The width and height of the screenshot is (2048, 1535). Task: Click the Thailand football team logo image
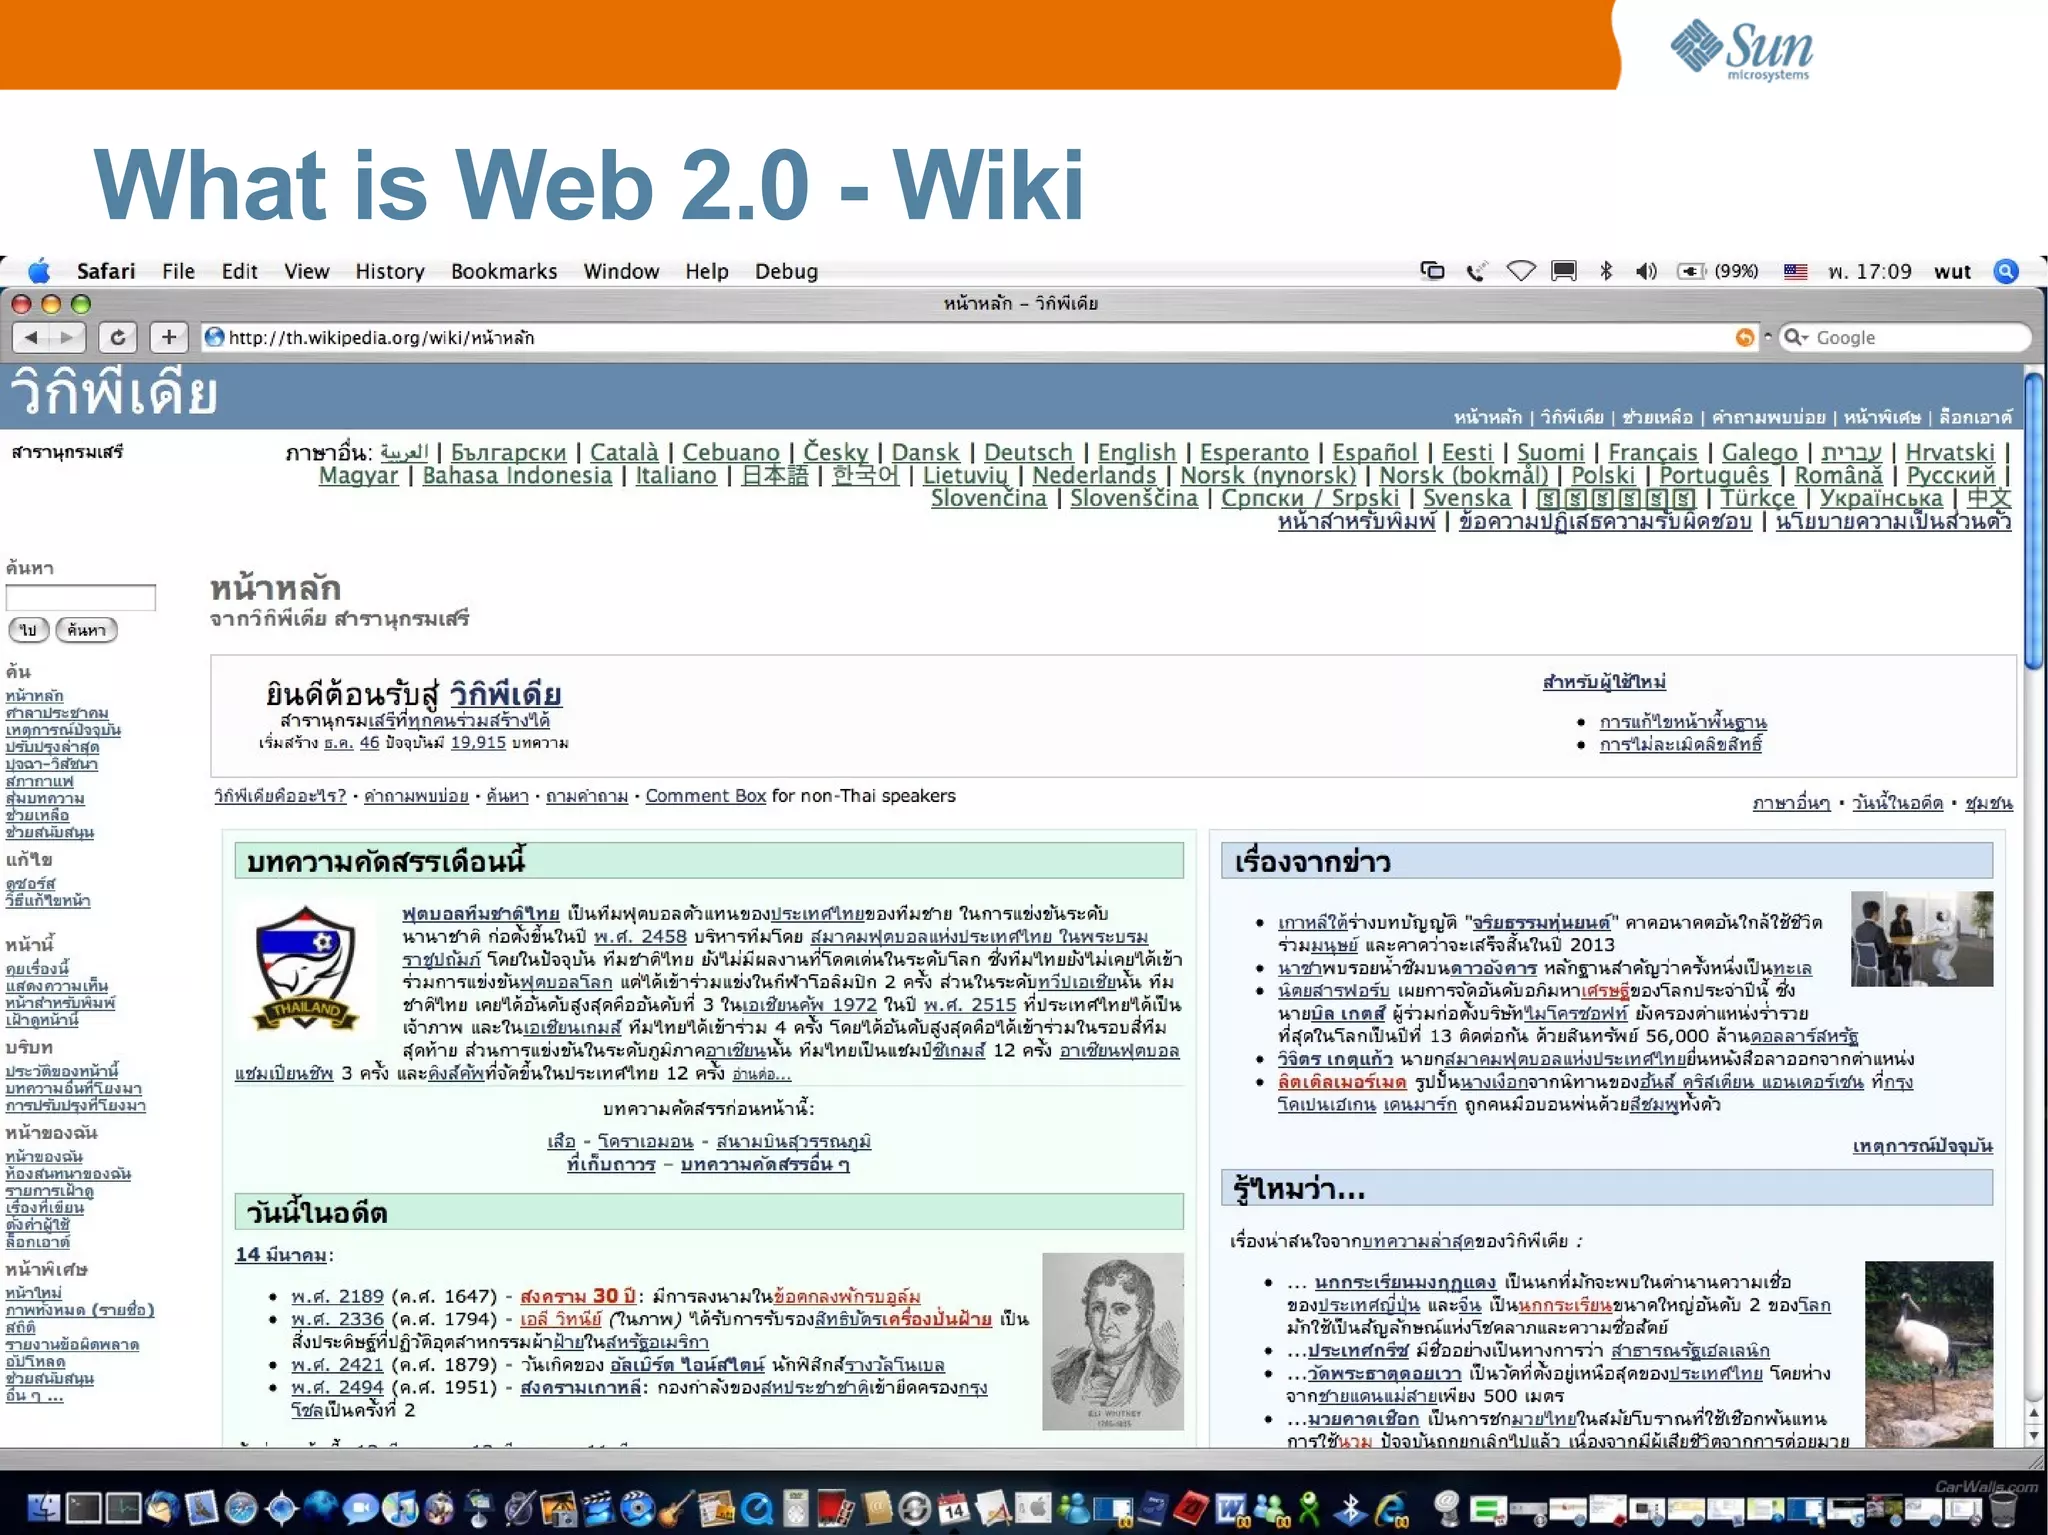306,968
